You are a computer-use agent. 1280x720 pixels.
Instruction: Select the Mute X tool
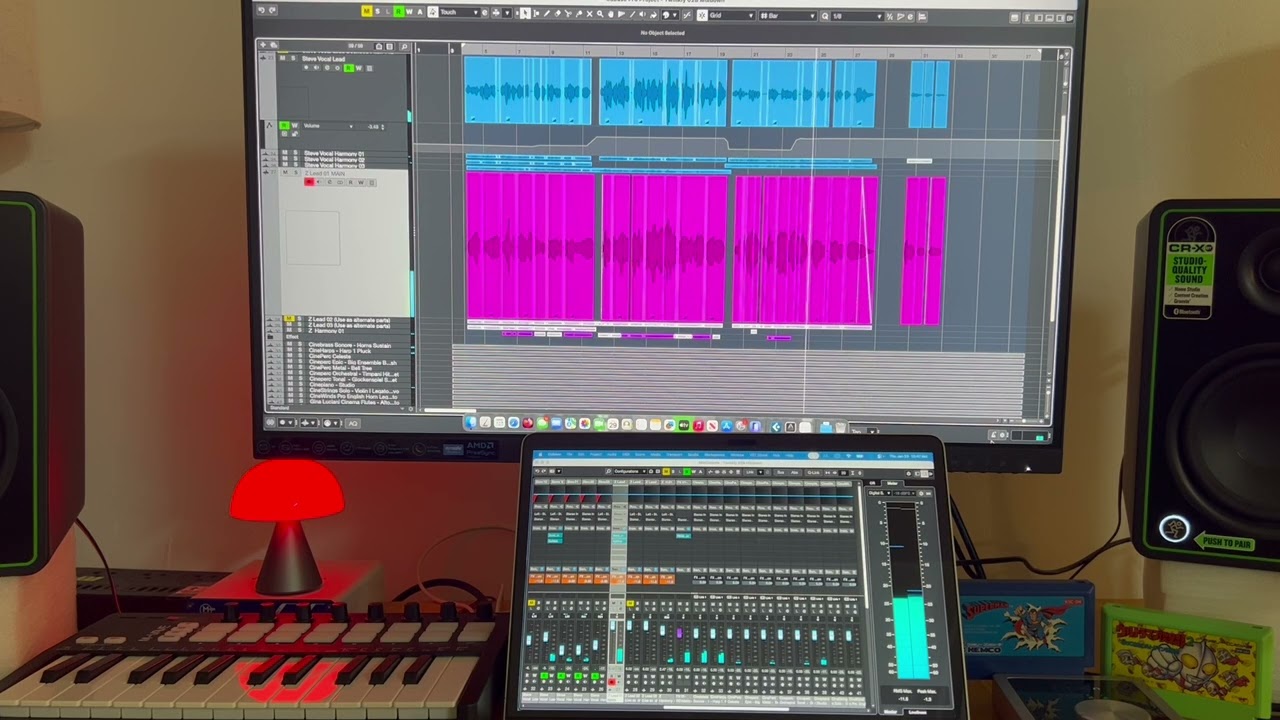(x=589, y=12)
